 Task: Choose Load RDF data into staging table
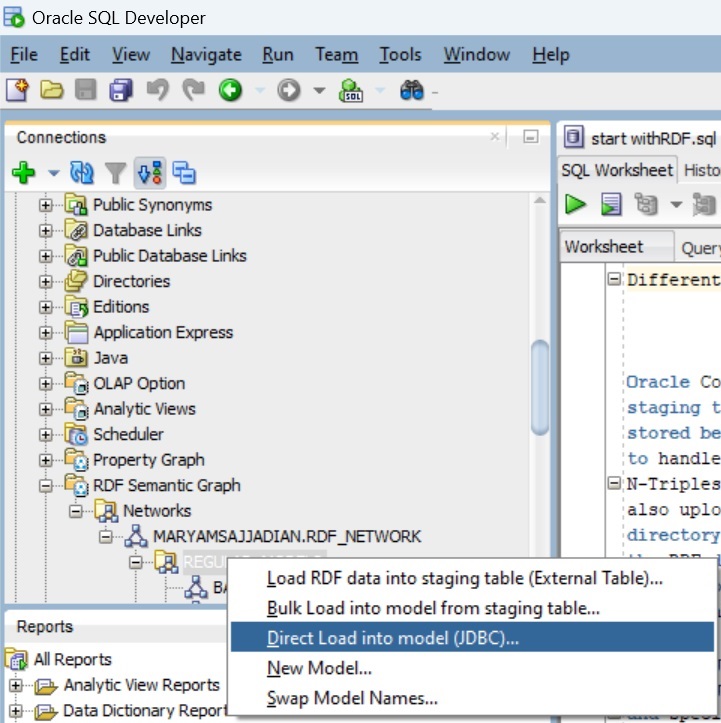[x=472, y=578]
